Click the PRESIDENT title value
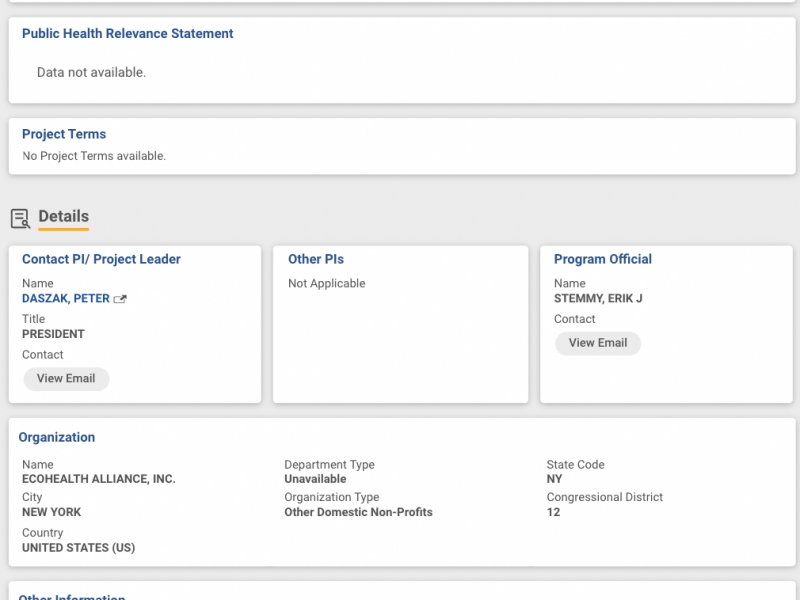Image resolution: width=800 pixels, height=600 pixels. pyautogui.click(x=53, y=334)
